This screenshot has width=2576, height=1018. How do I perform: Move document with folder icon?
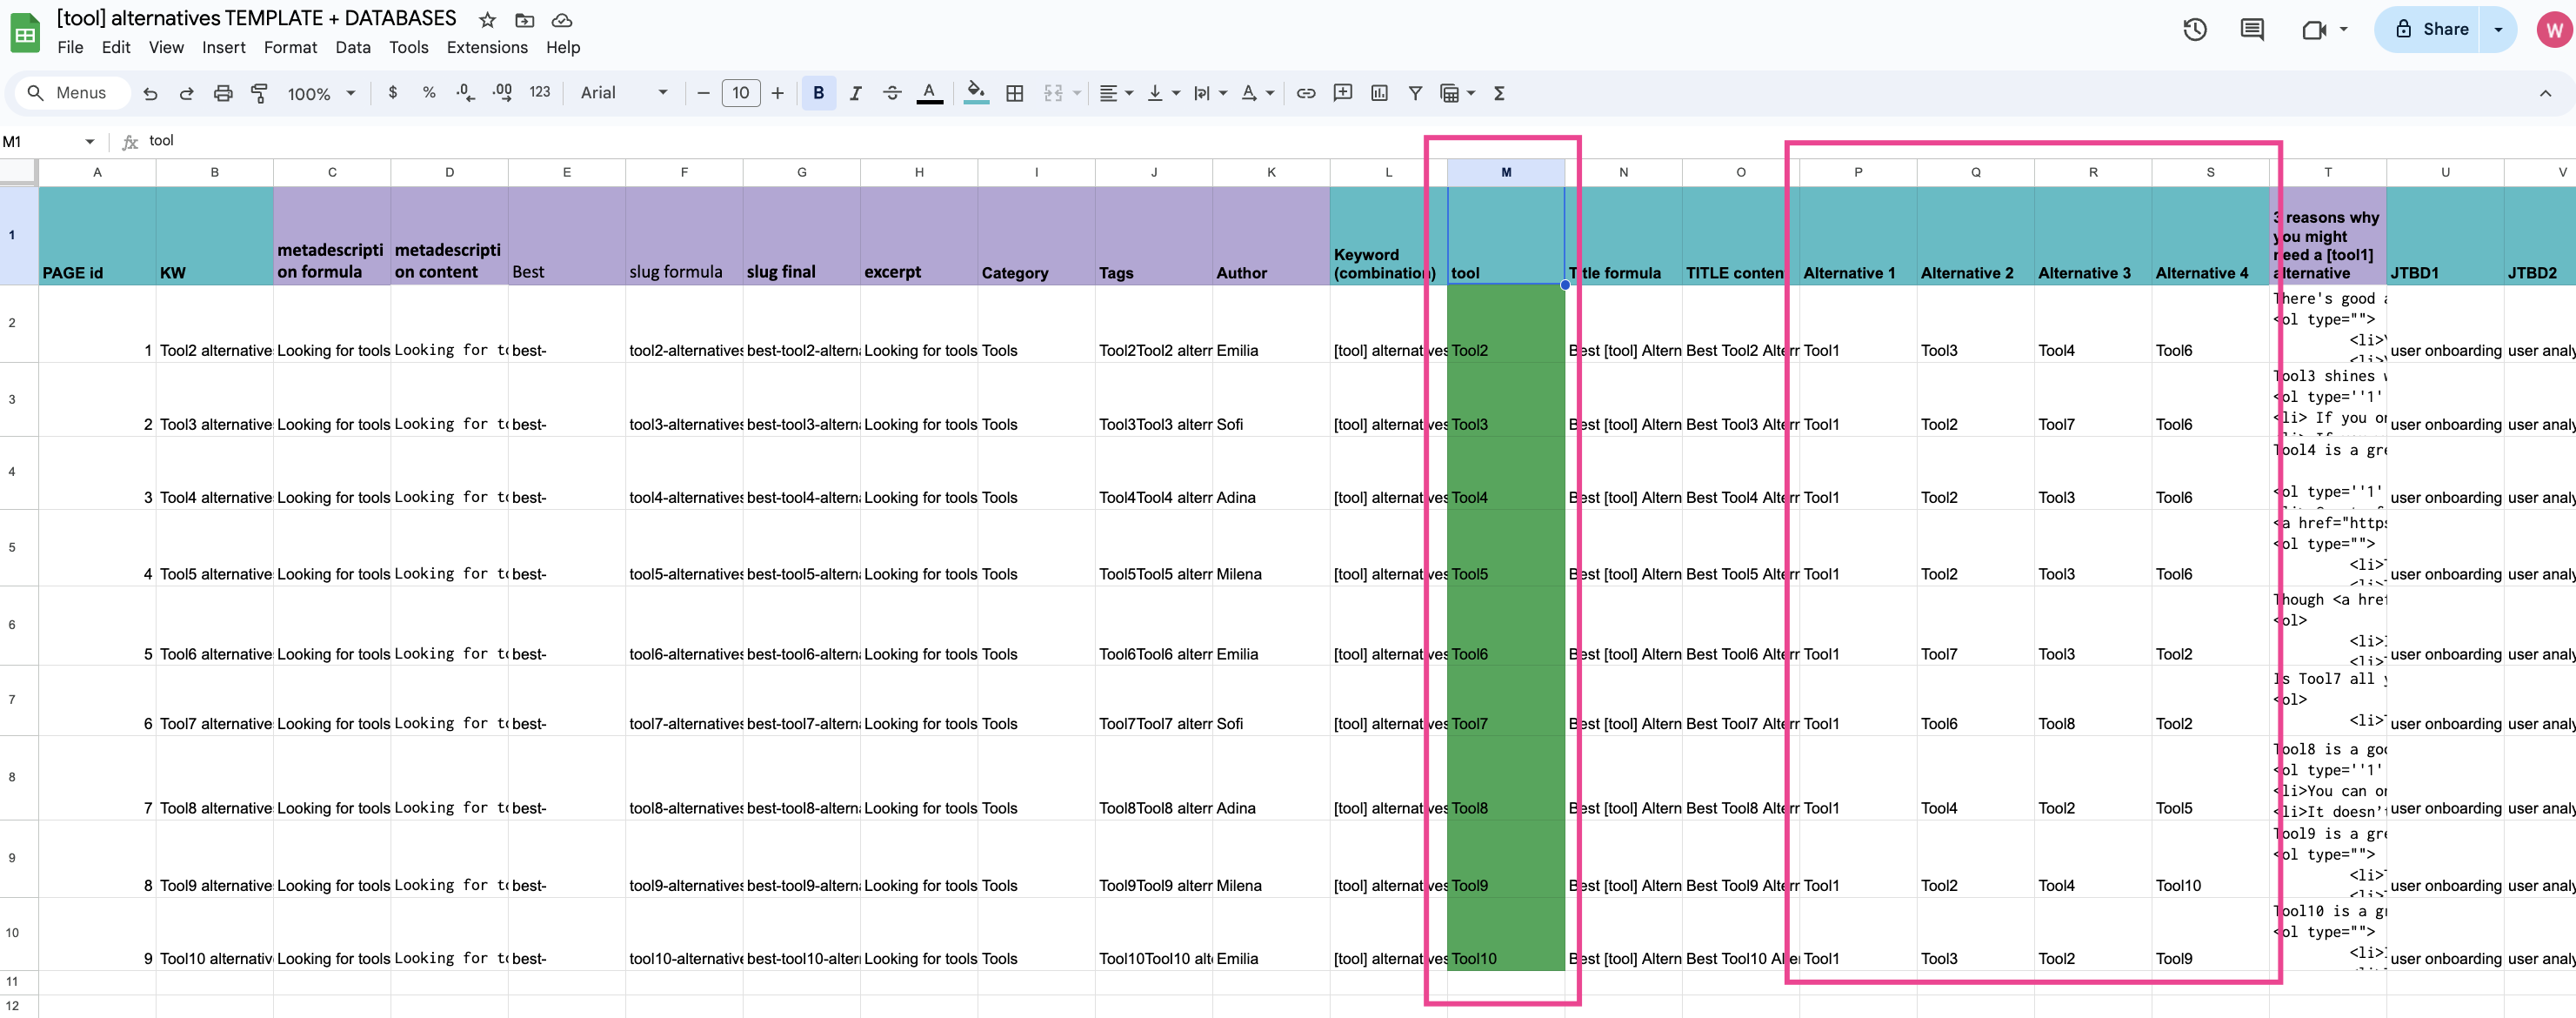[x=524, y=20]
